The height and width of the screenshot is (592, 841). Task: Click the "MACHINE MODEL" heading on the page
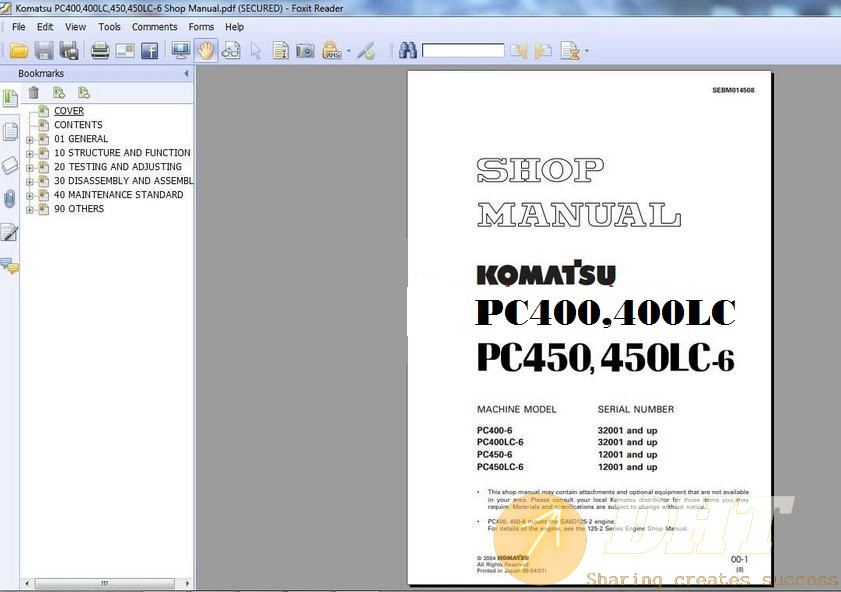517,409
